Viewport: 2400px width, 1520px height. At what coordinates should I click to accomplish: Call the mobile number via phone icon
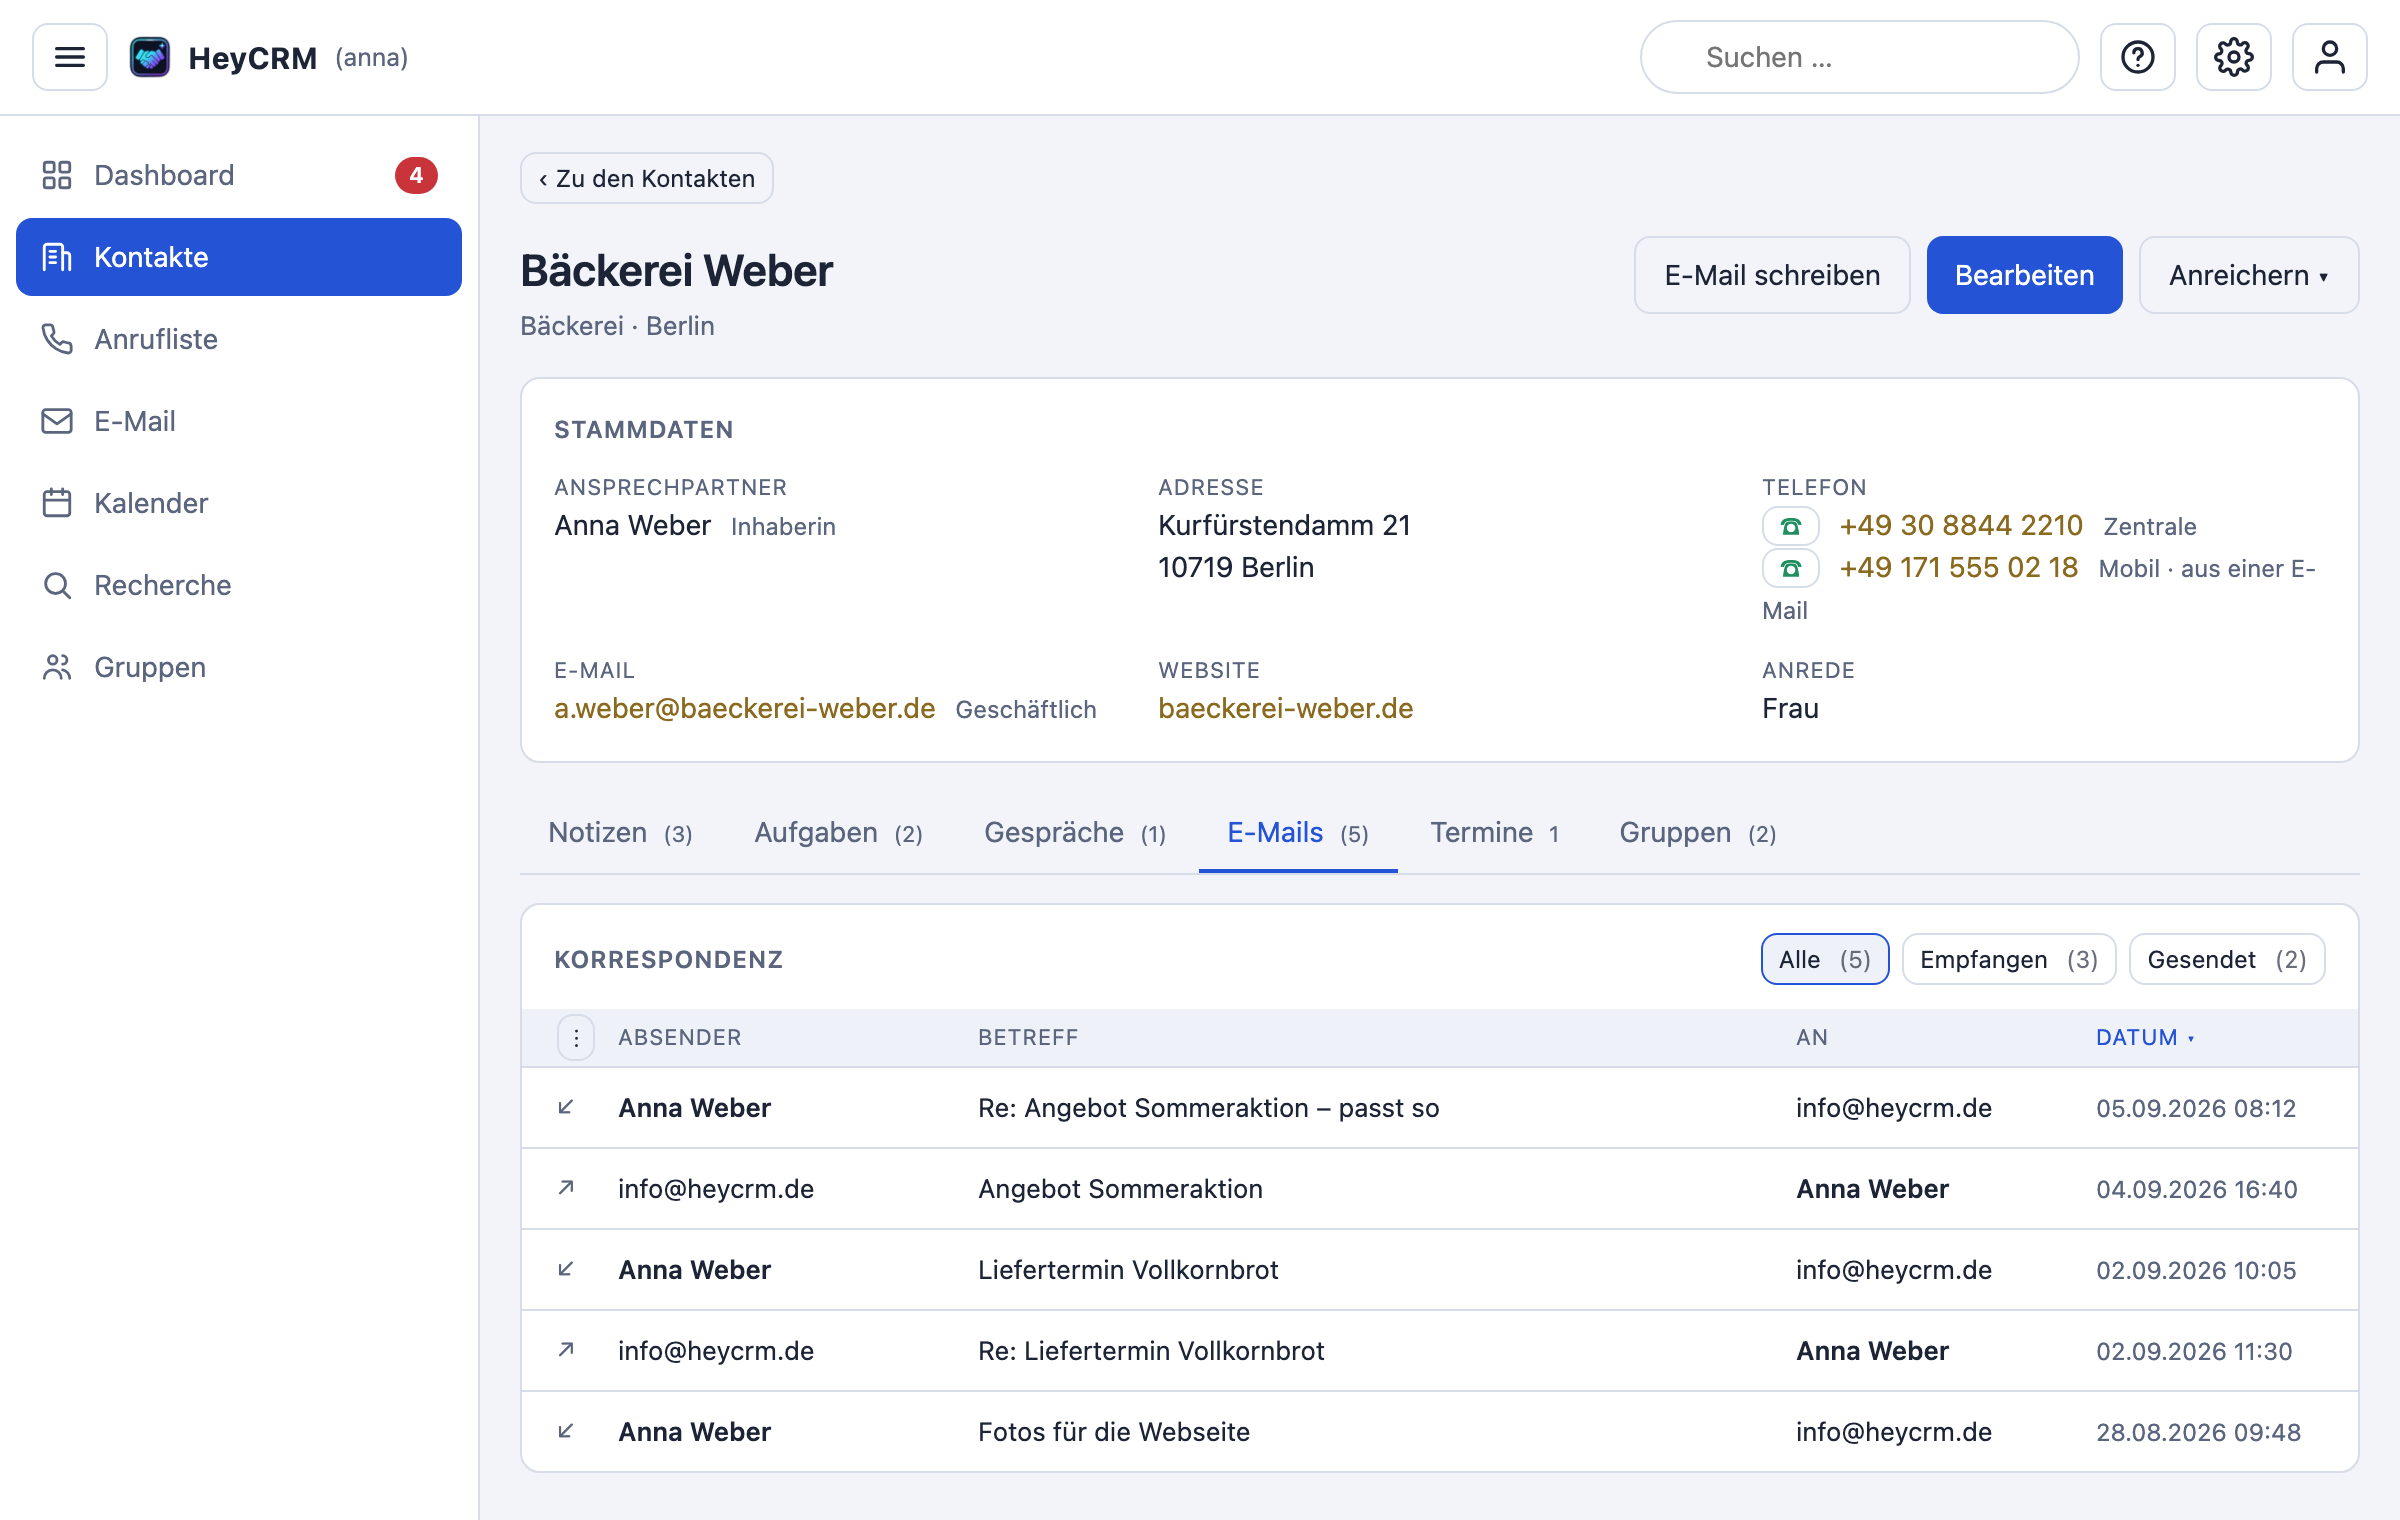click(1790, 568)
